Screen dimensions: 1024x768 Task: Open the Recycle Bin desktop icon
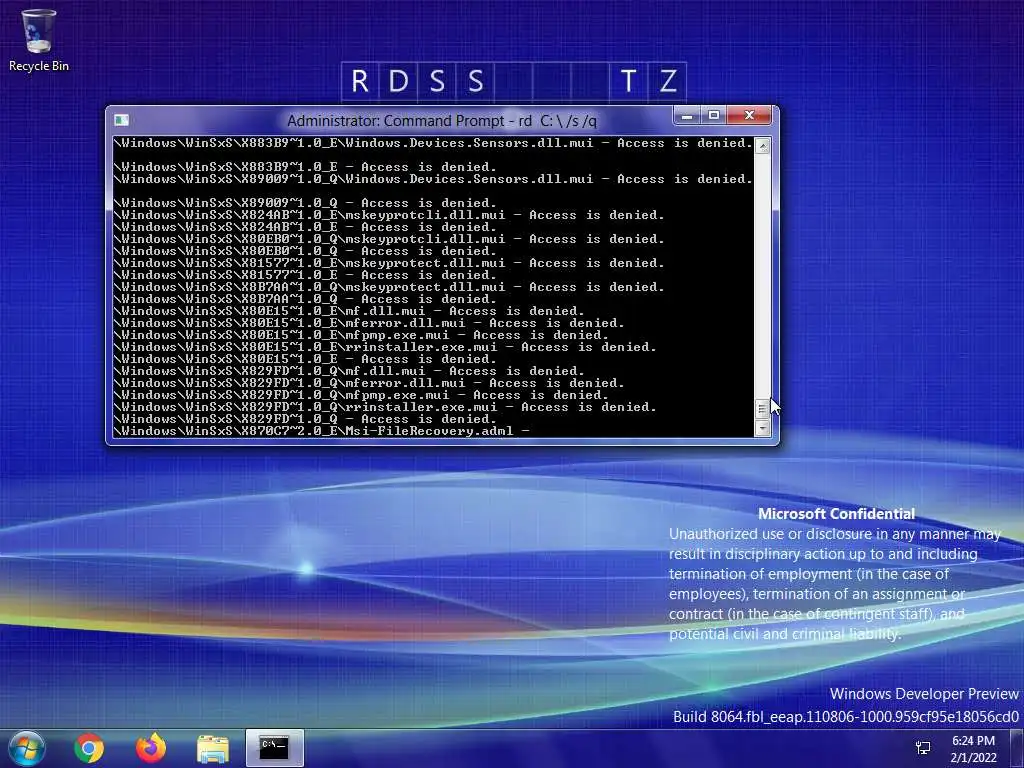[x=39, y=40]
